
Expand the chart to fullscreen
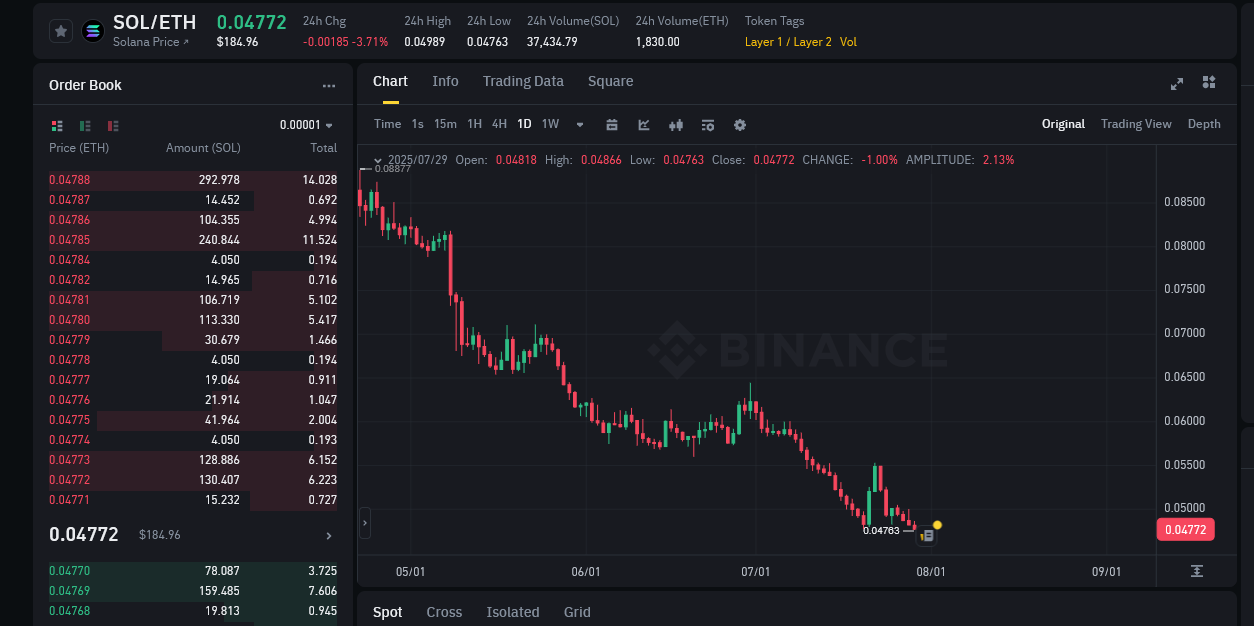click(1177, 83)
